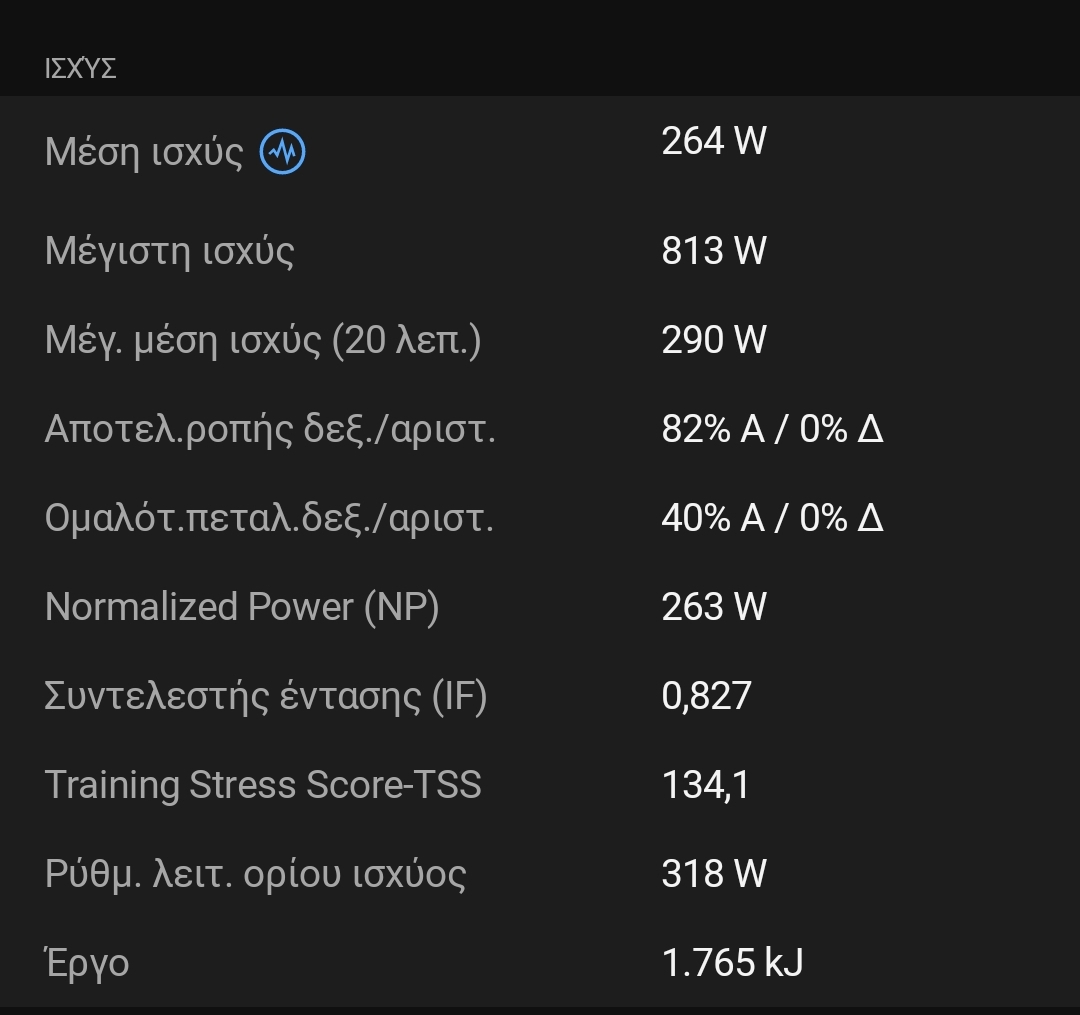Tap the ΙΣΧΥΣ section header
This screenshot has height=1015, width=1080.
tap(81, 69)
